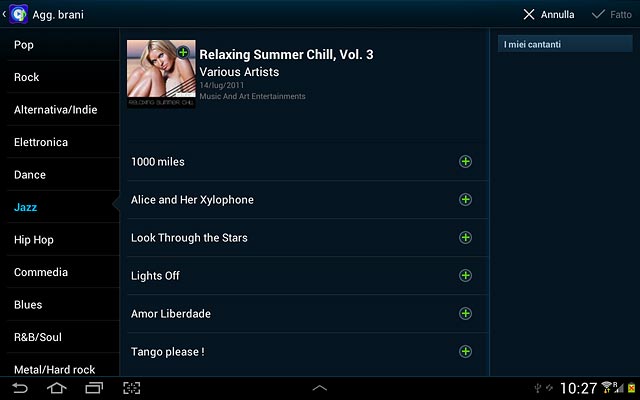Go back using the header left chevron
640x400 pixels.
point(4,14)
